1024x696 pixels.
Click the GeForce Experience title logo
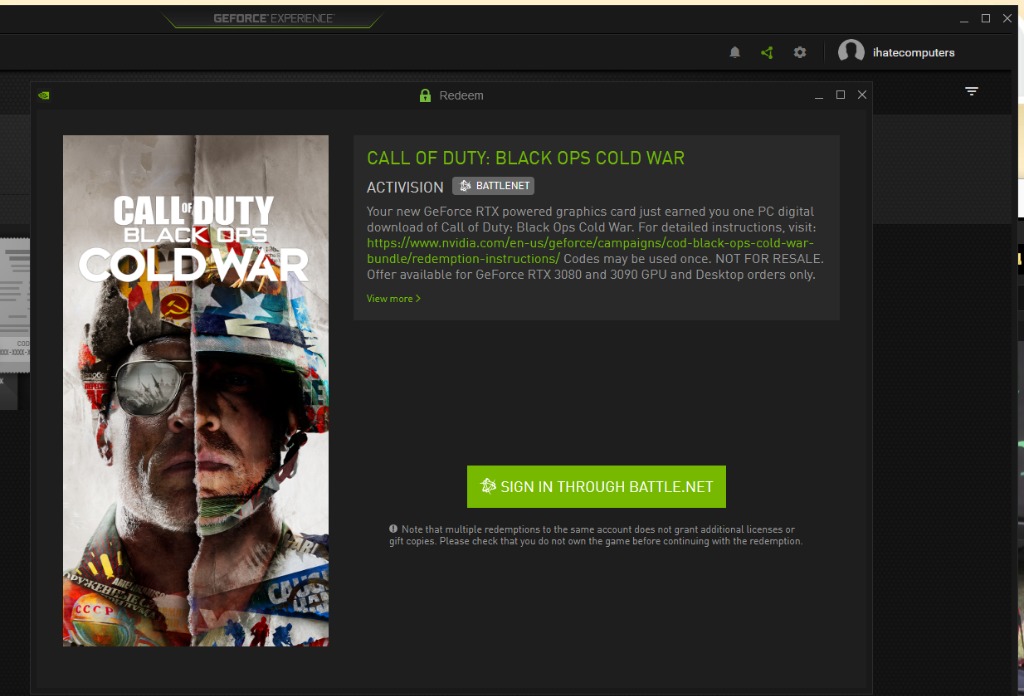tap(273, 18)
